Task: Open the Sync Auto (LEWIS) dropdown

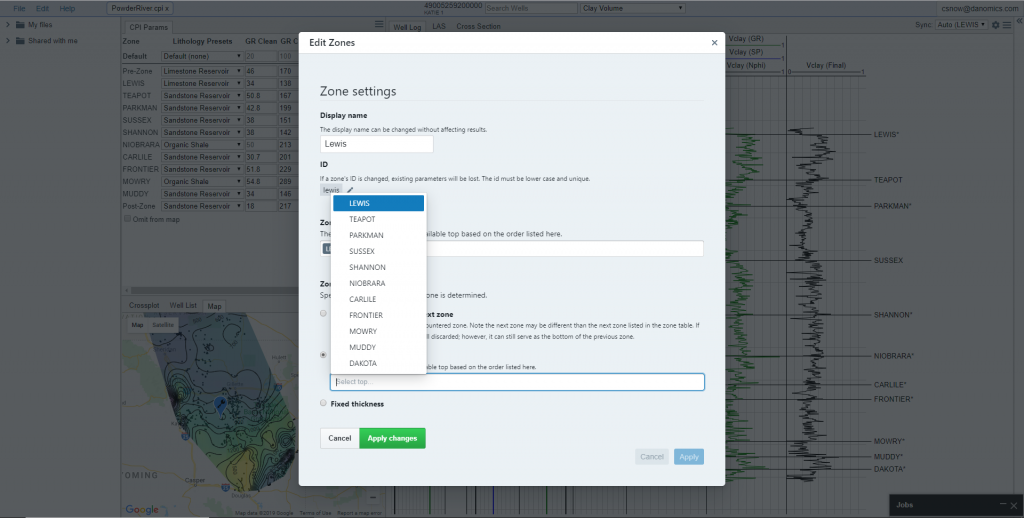Action: (961, 25)
